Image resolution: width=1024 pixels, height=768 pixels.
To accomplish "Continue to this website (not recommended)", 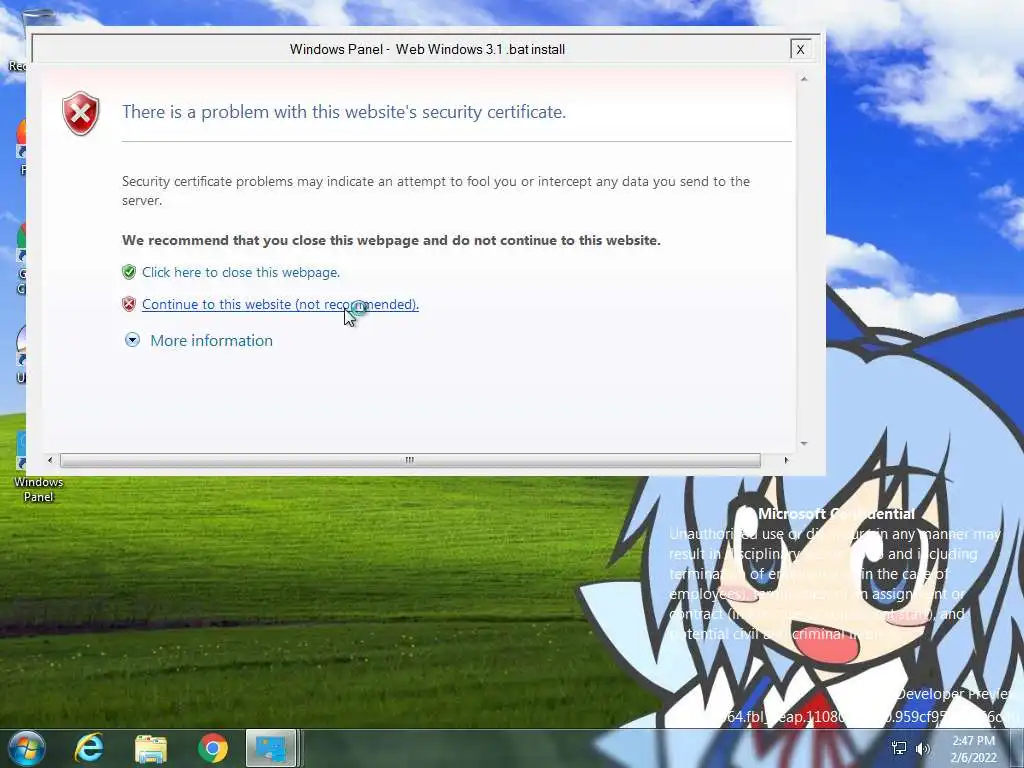I will coord(280,304).
